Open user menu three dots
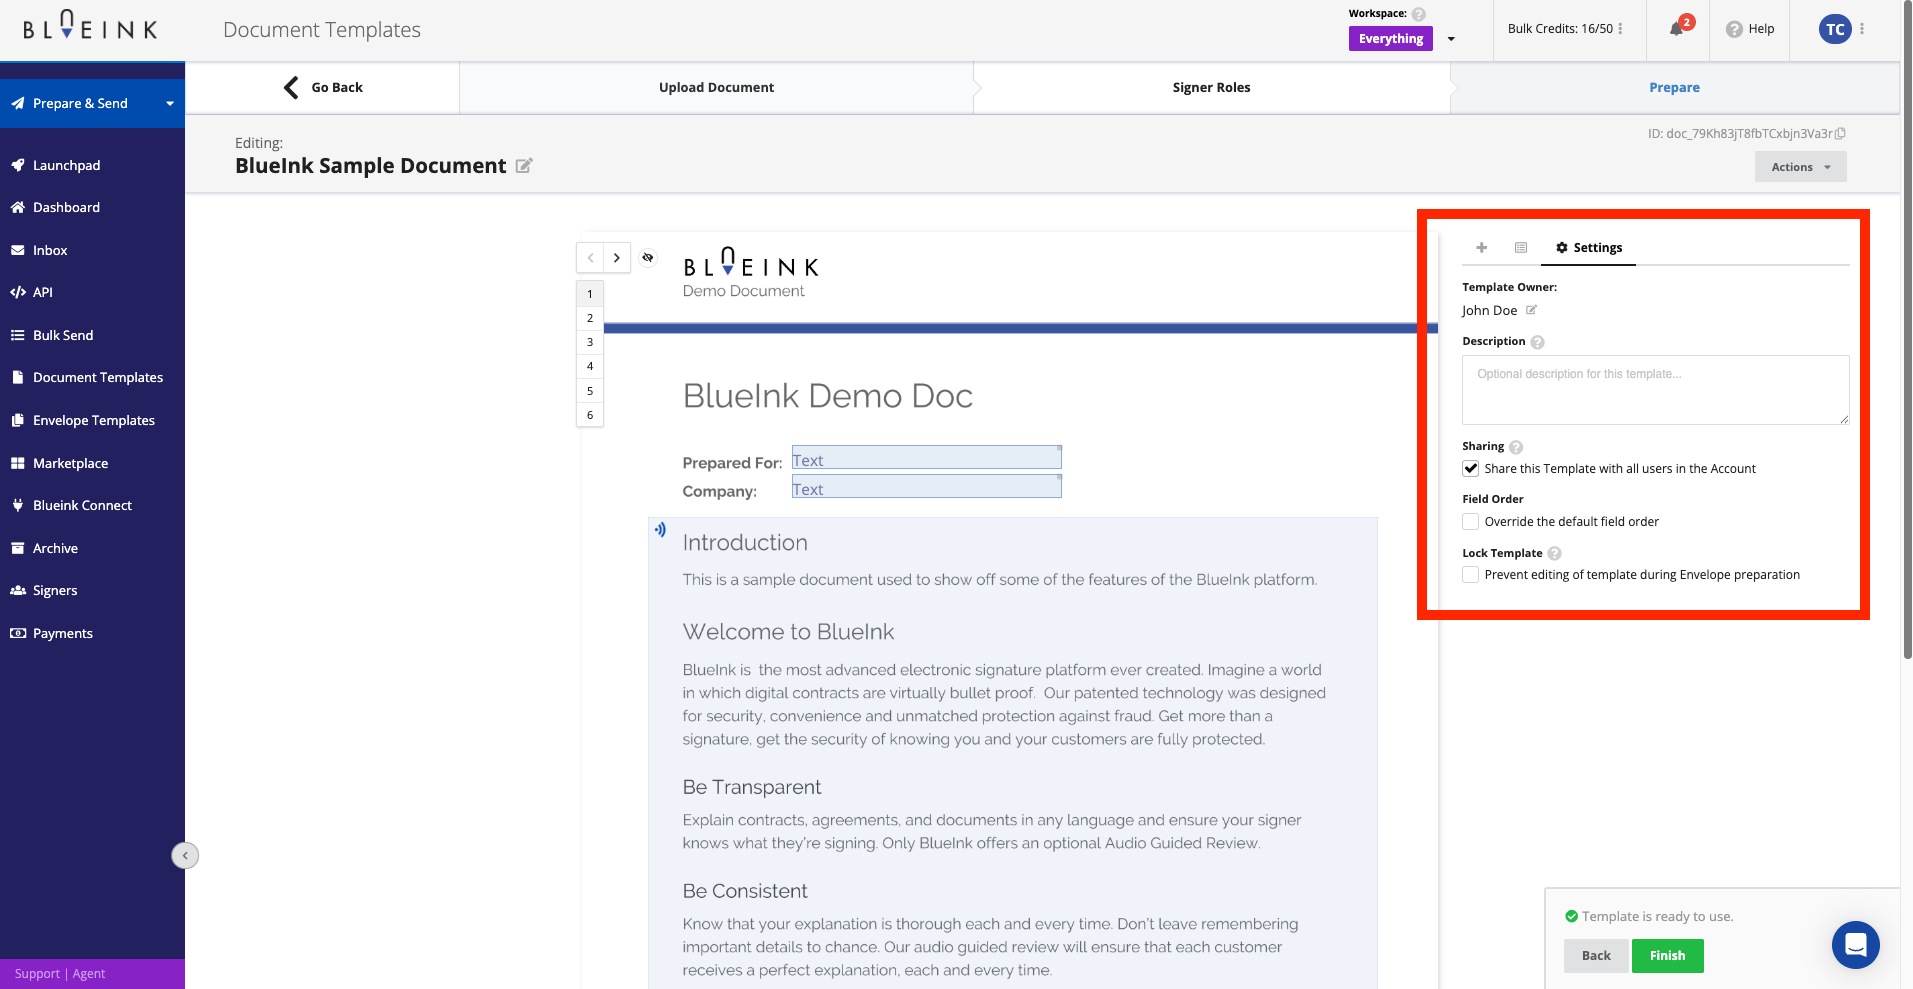 click(1862, 29)
